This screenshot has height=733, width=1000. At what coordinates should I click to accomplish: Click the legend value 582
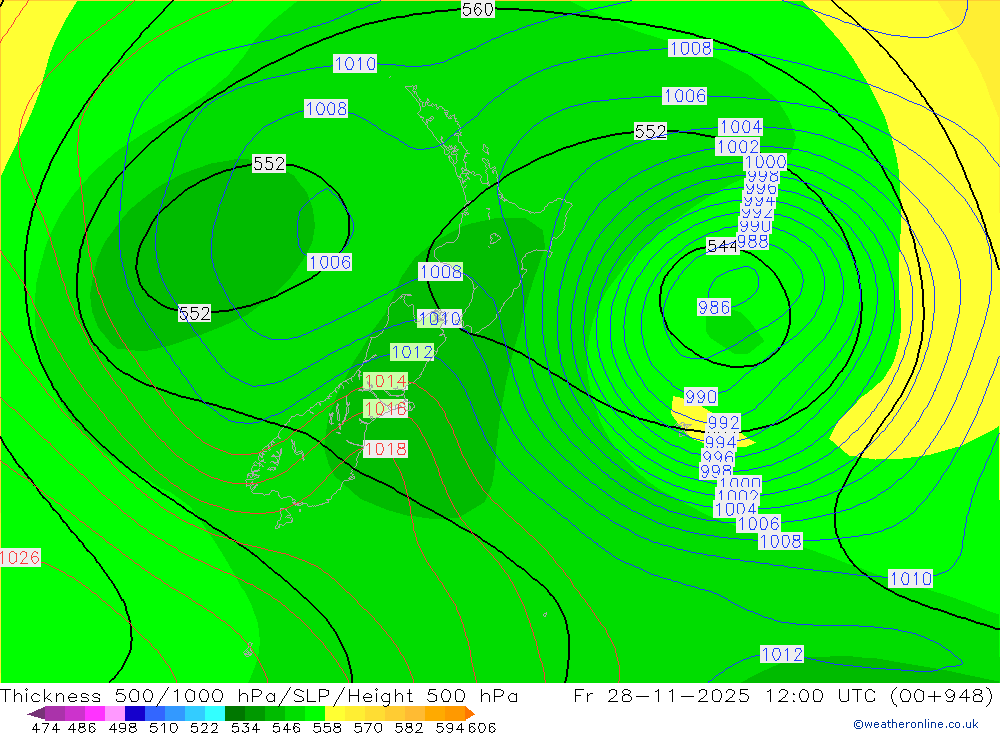408,727
